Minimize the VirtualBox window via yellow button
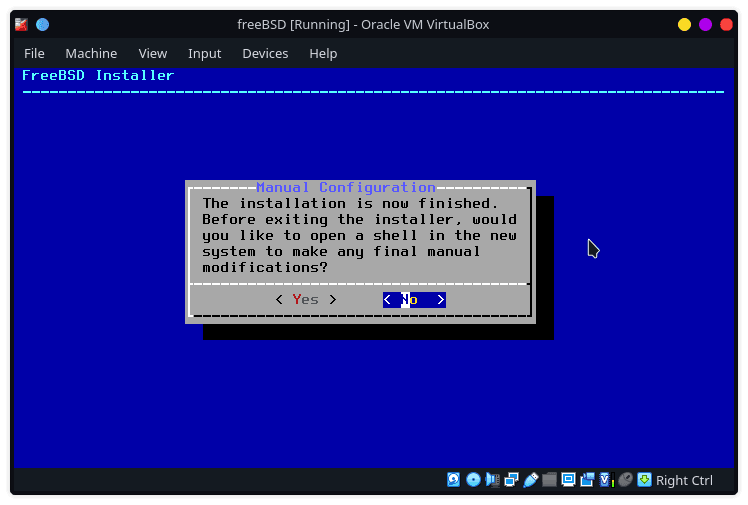 pos(684,24)
